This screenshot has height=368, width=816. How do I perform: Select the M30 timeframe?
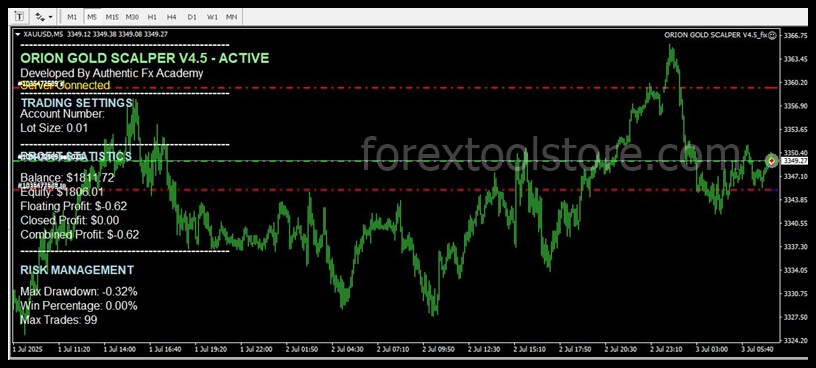pyautogui.click(x=132, y=17)
